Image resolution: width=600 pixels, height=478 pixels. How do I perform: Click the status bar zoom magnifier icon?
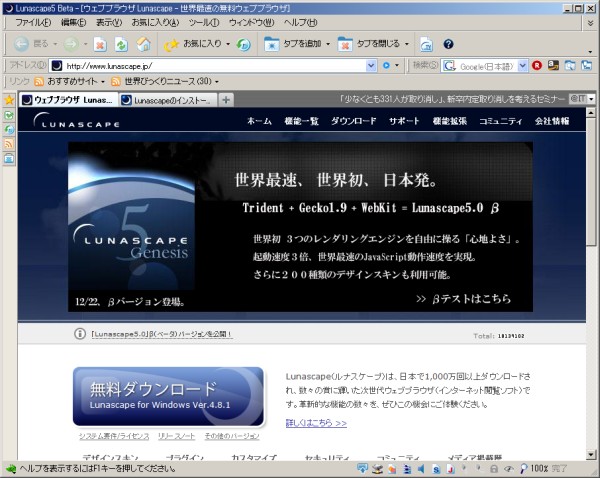523,468
